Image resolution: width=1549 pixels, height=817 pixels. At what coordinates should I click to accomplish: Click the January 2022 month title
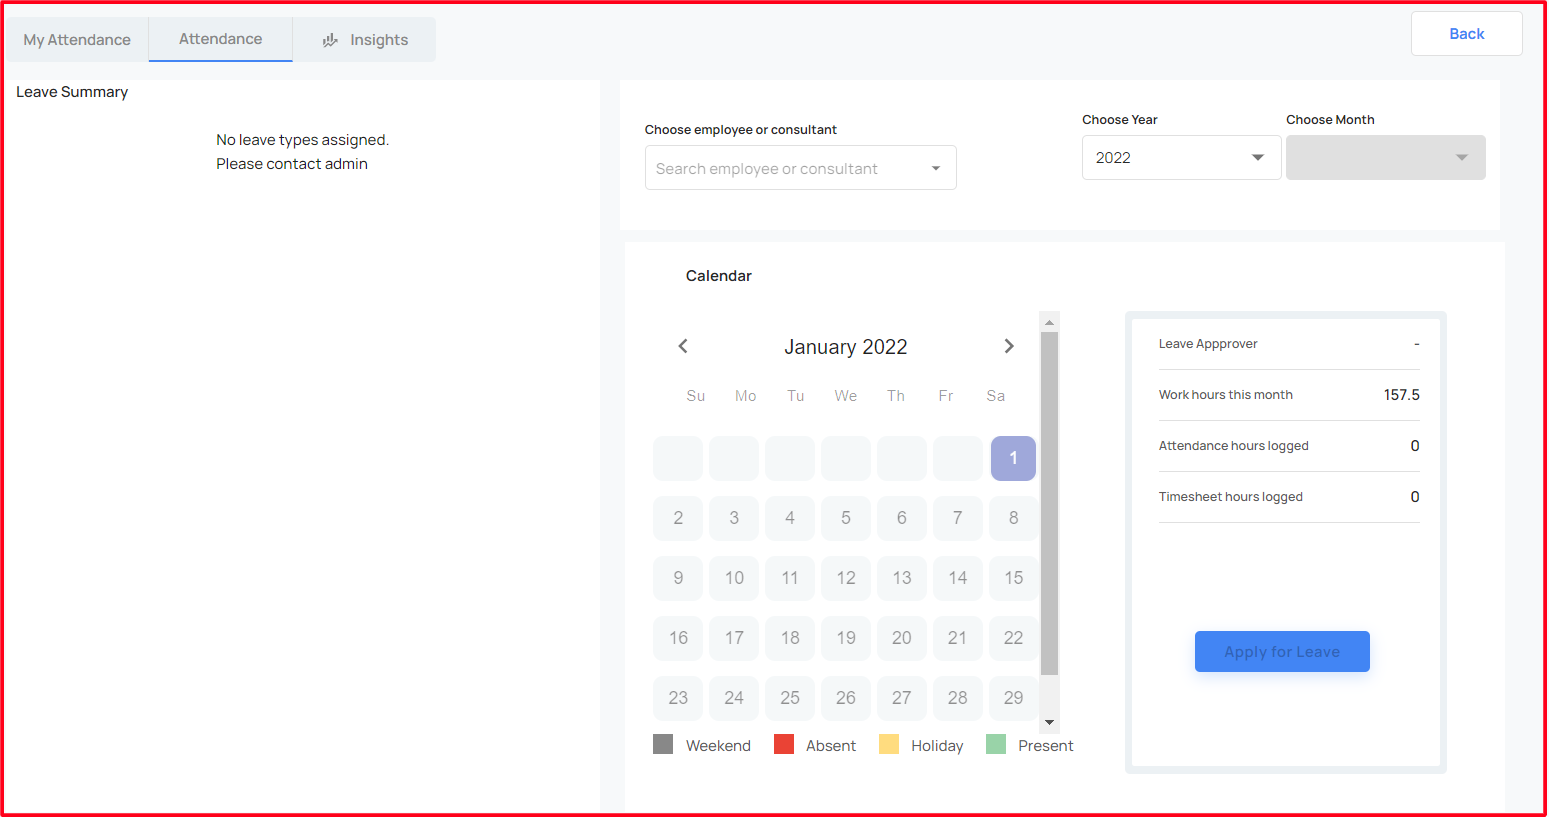(x=846, y=347)
